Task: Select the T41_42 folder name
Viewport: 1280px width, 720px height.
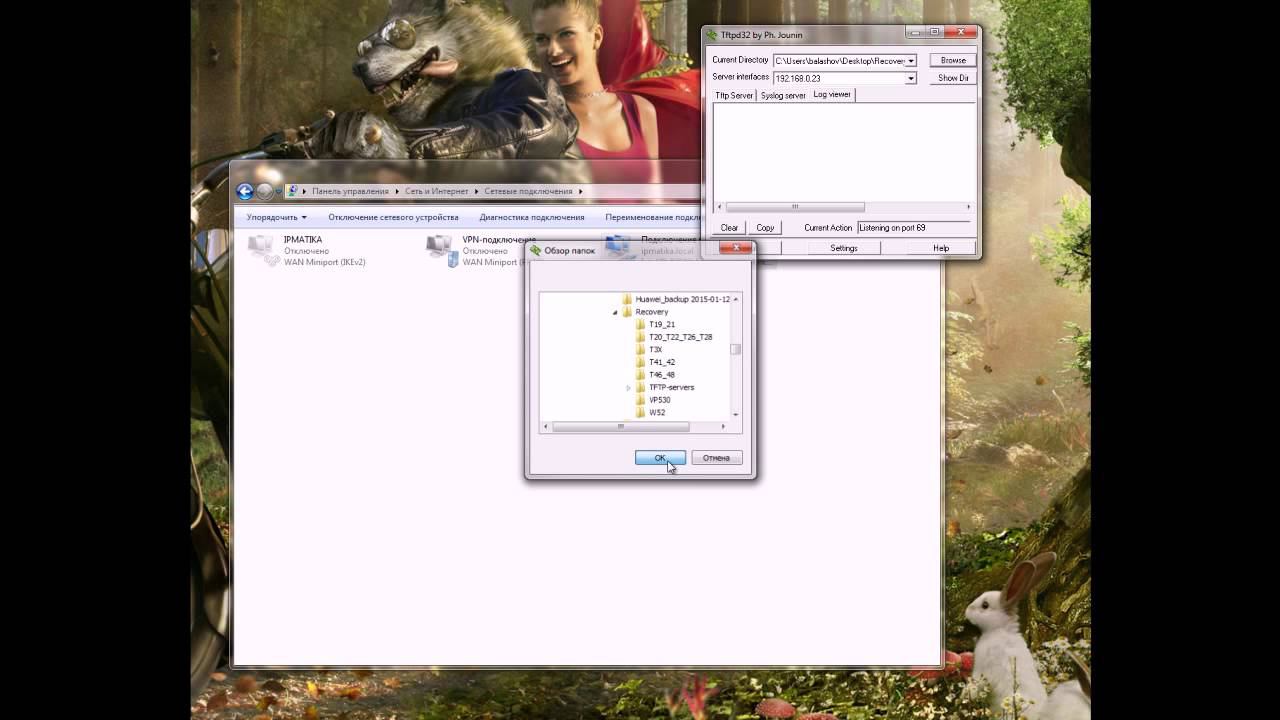Action: tap(662, 362)
